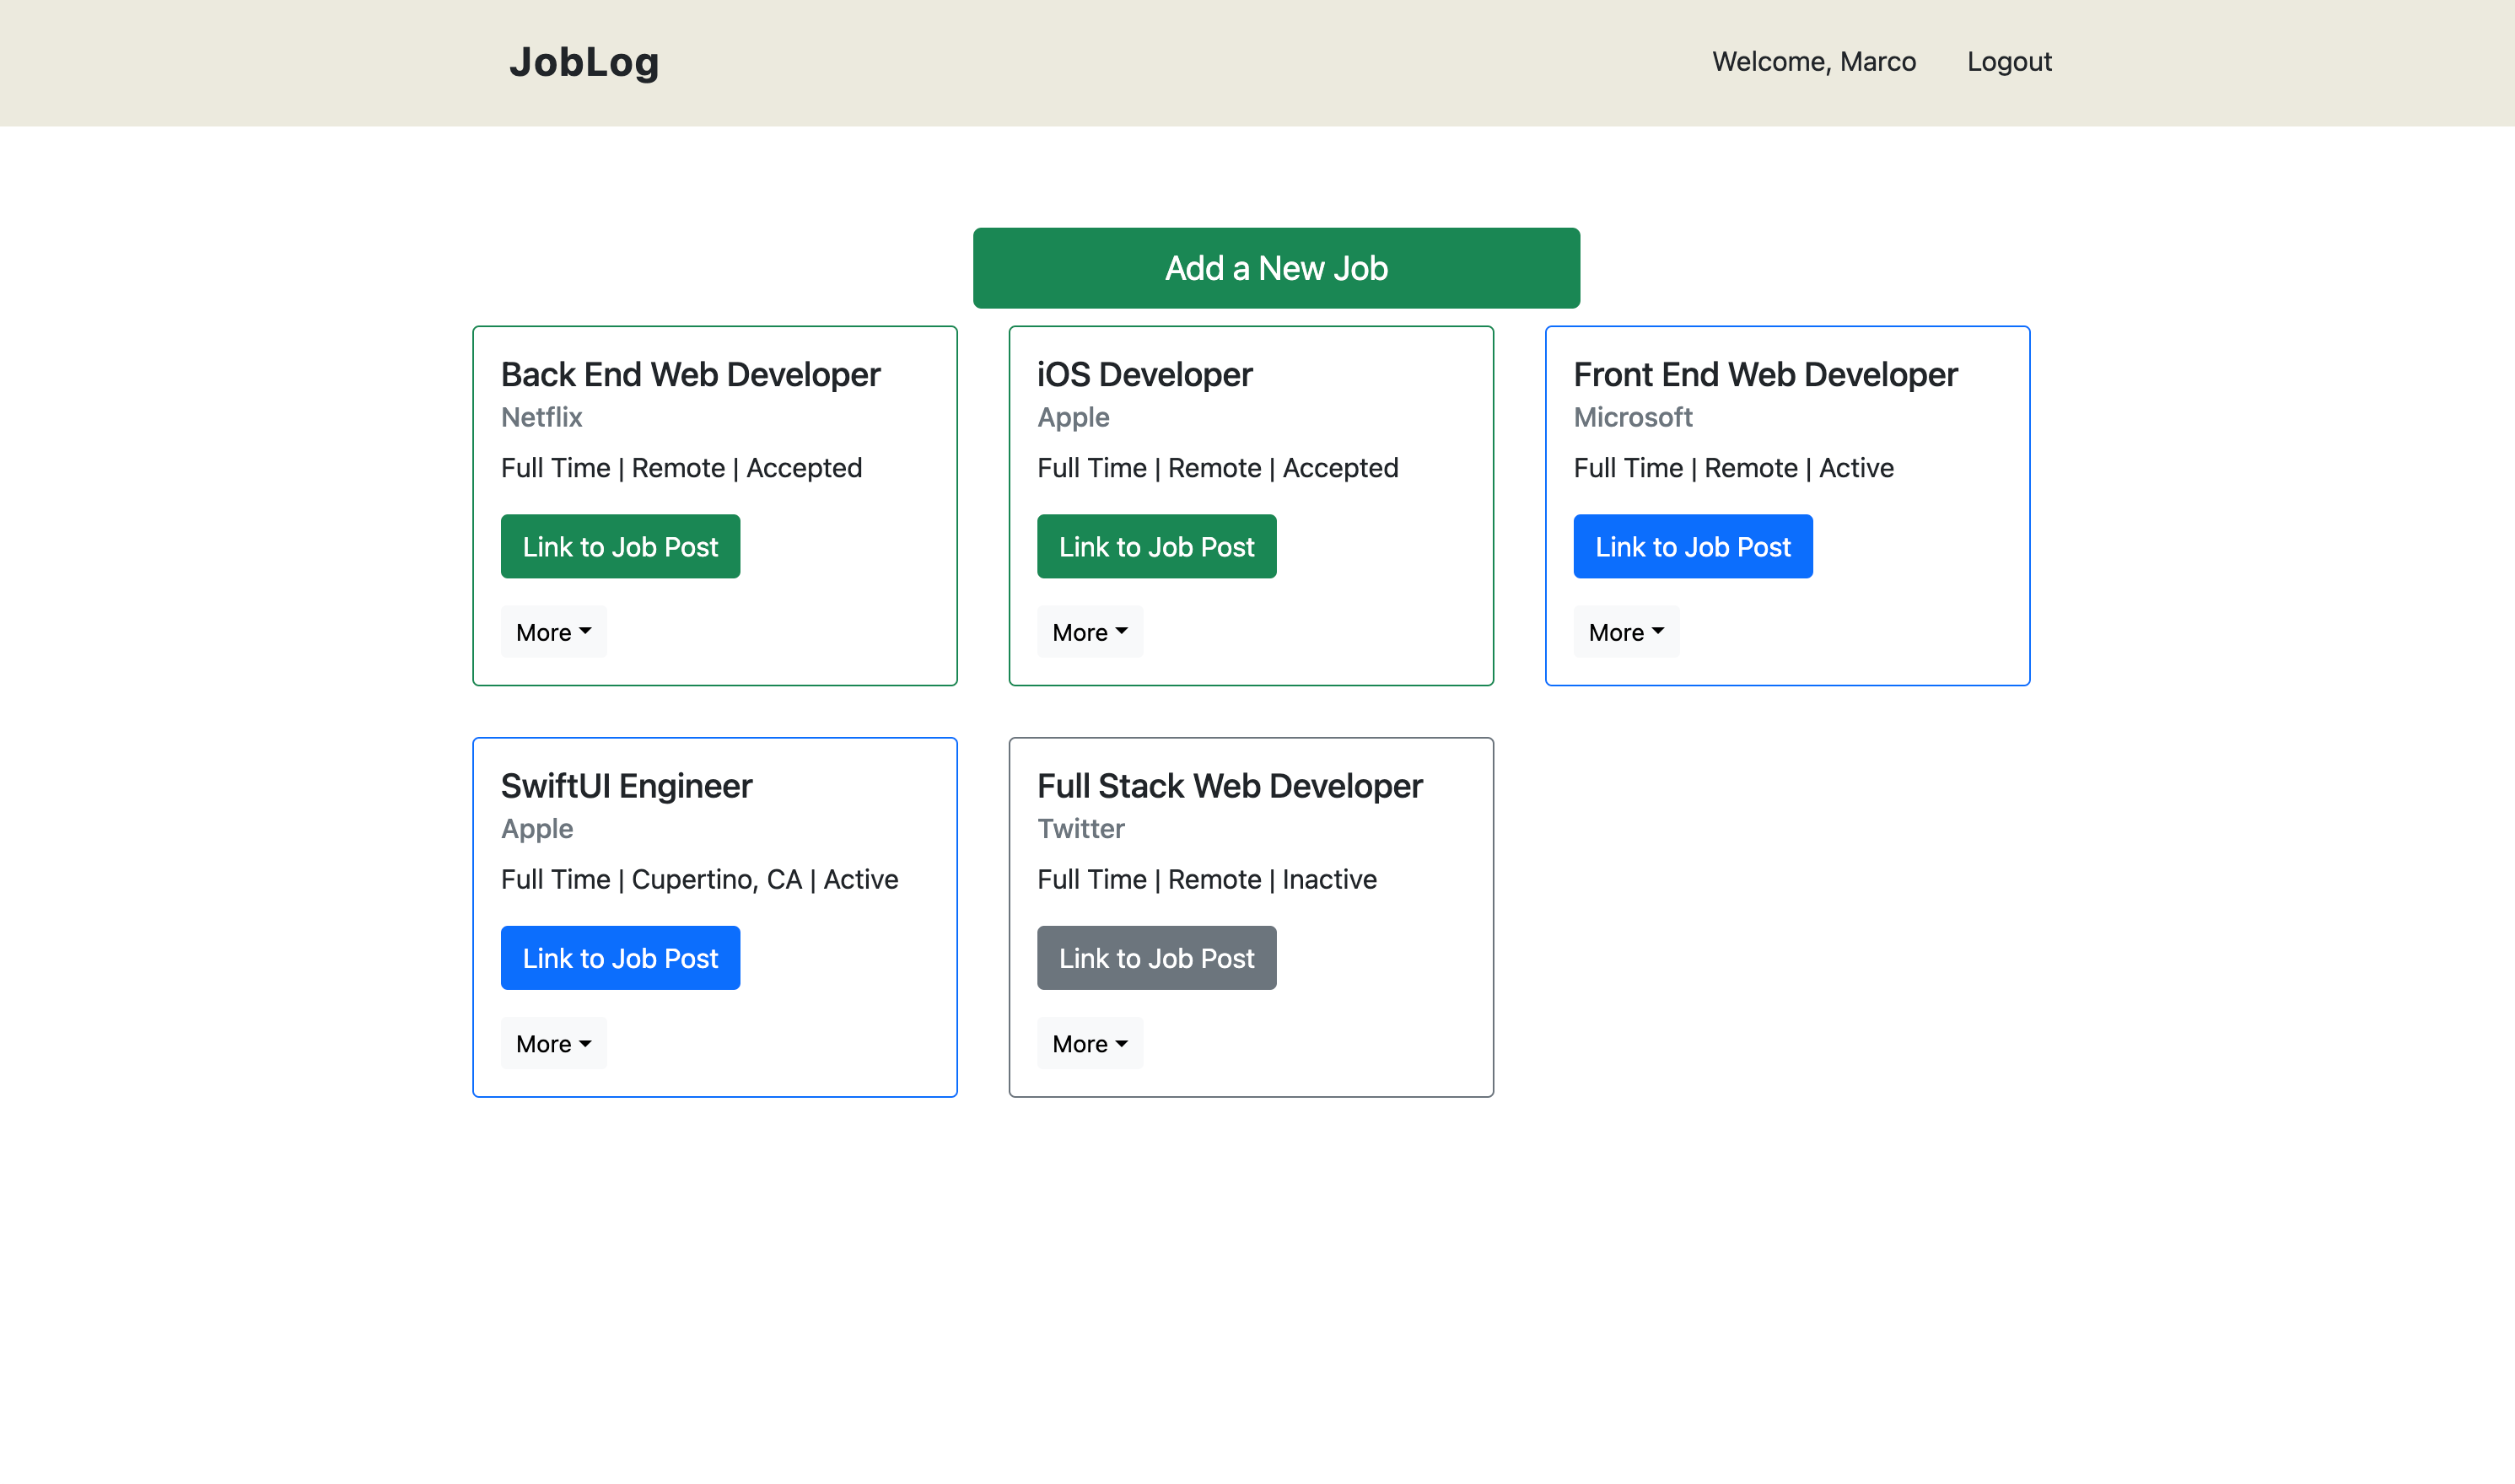Click Add a New Job

(x=1276, y=267)
